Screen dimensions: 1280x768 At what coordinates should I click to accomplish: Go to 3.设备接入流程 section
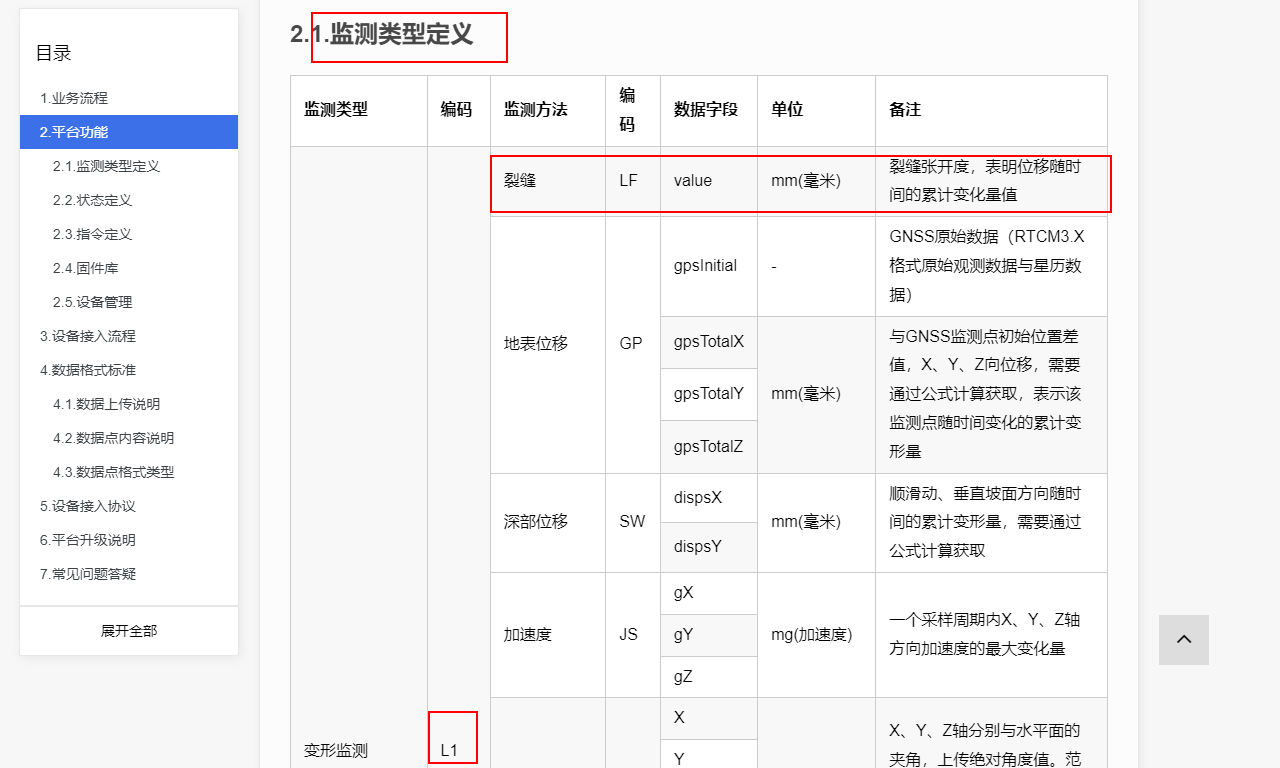(x=88, y=336)
